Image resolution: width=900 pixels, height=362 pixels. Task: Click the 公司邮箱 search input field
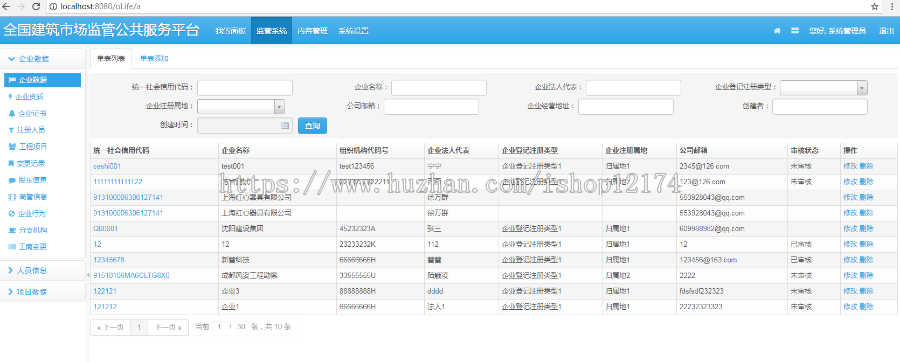pos(431,107)
